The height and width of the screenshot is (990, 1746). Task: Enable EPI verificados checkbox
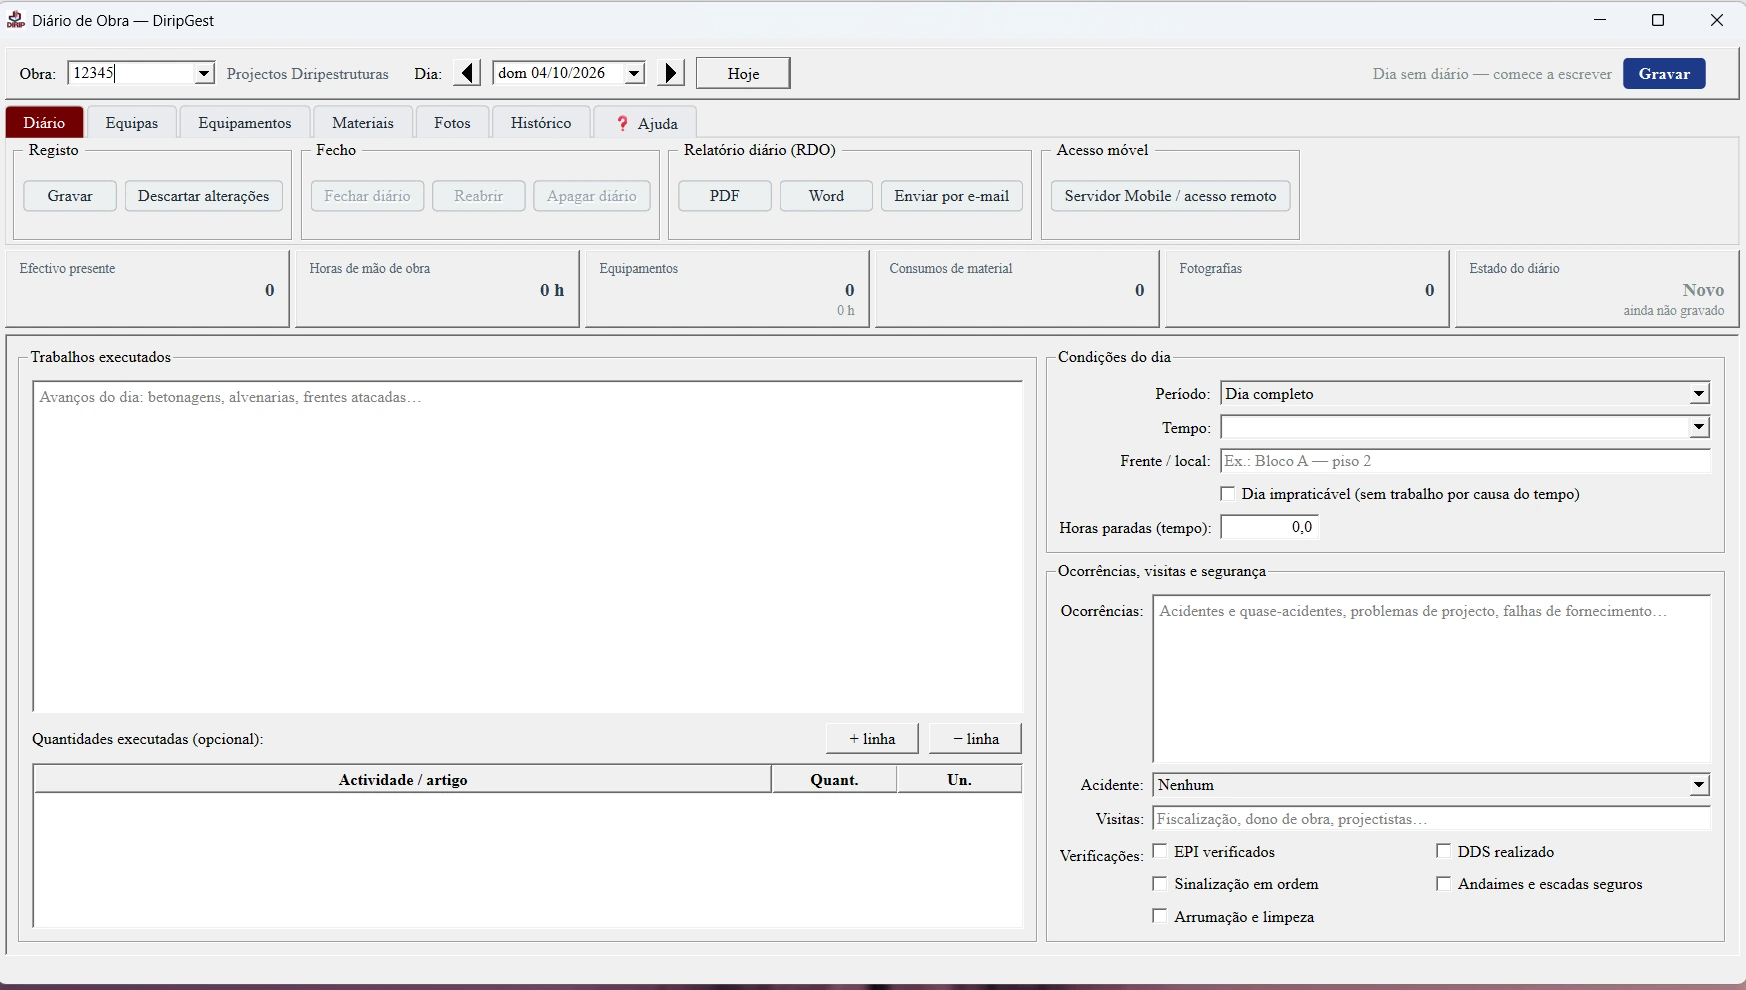pos(1160,852)
